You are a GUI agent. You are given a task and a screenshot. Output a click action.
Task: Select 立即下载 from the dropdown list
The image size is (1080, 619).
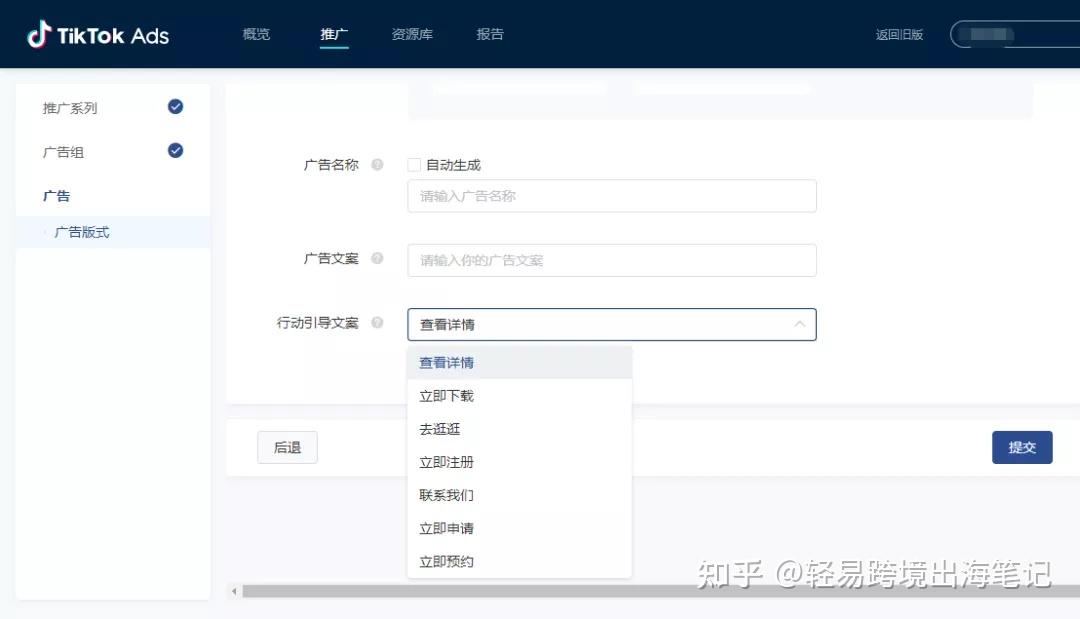(x=446, y=395)
